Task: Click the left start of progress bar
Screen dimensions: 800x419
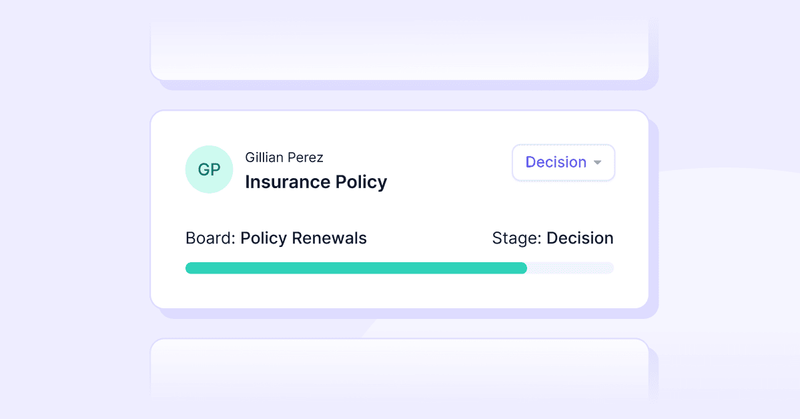Action: tap(190, 268)
